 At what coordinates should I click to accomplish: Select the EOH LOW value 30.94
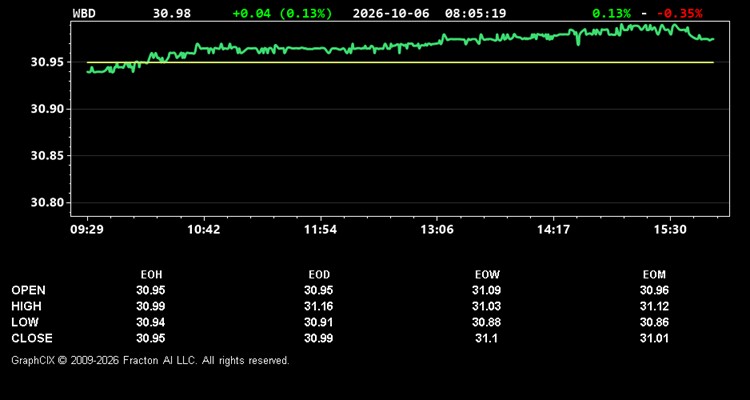[151, 322]
